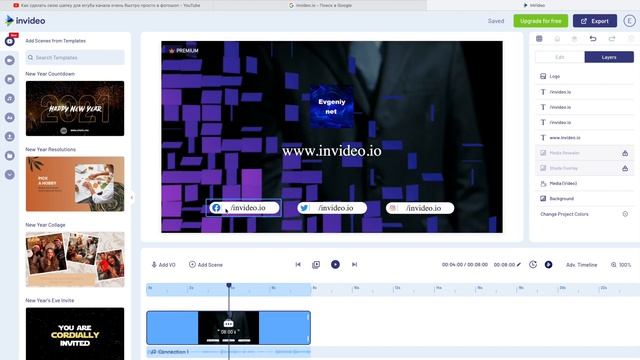Select the Background layer

tap(584, 198)
